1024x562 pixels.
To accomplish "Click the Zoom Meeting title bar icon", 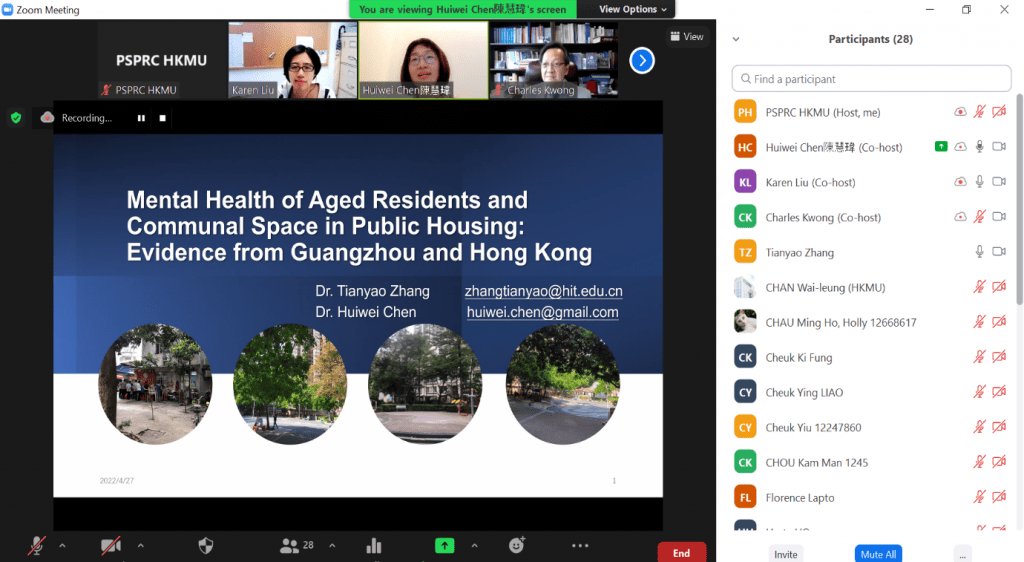I will point(8,10).
